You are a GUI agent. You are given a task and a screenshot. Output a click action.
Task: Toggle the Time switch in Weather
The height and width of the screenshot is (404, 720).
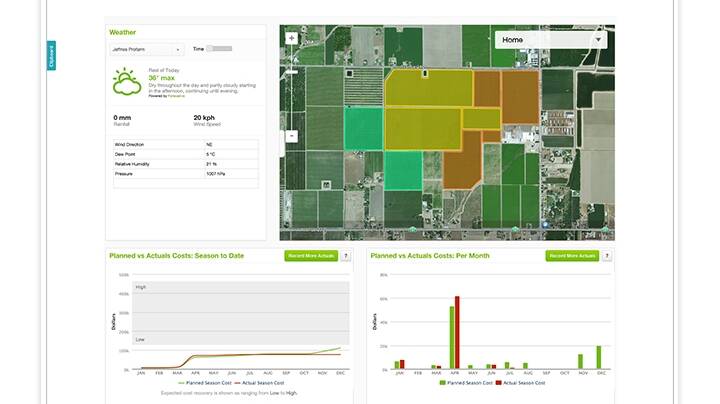tap(219, 48)
